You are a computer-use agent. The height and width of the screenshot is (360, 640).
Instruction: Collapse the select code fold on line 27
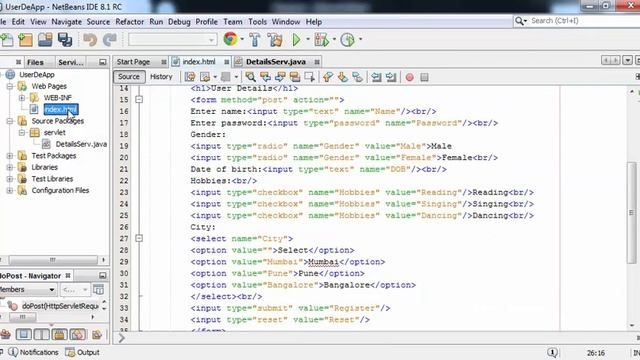(x=139, y=238)
